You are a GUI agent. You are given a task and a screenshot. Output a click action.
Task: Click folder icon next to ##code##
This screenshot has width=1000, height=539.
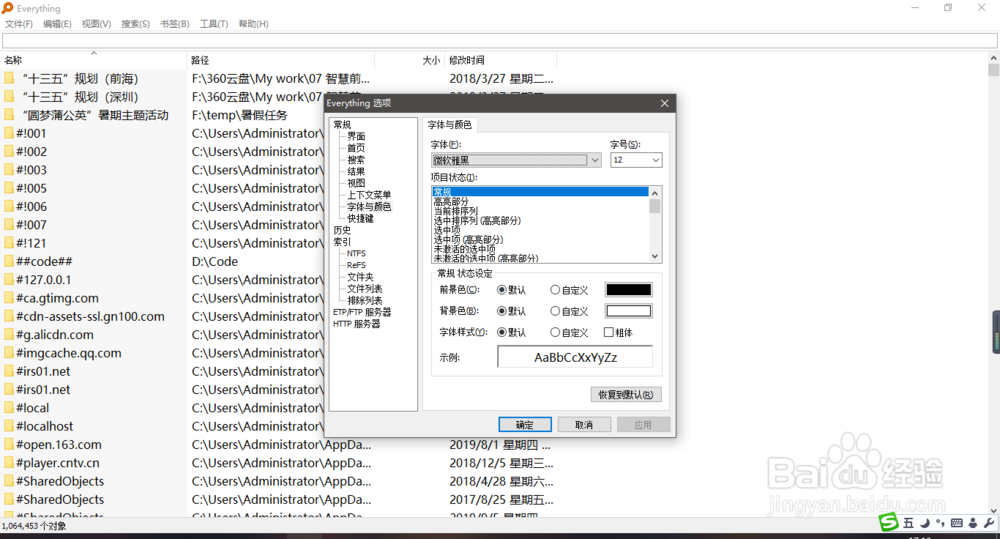tap(9, 262)
